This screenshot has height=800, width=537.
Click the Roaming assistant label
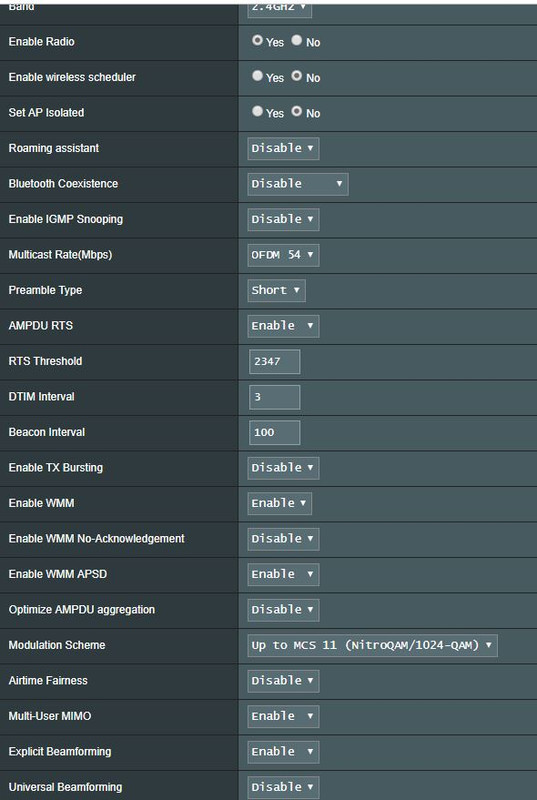(54, 148)
